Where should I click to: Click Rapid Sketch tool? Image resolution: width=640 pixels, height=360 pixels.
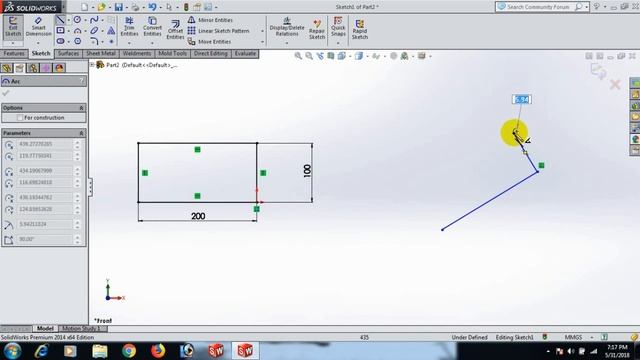coord(360,29)
